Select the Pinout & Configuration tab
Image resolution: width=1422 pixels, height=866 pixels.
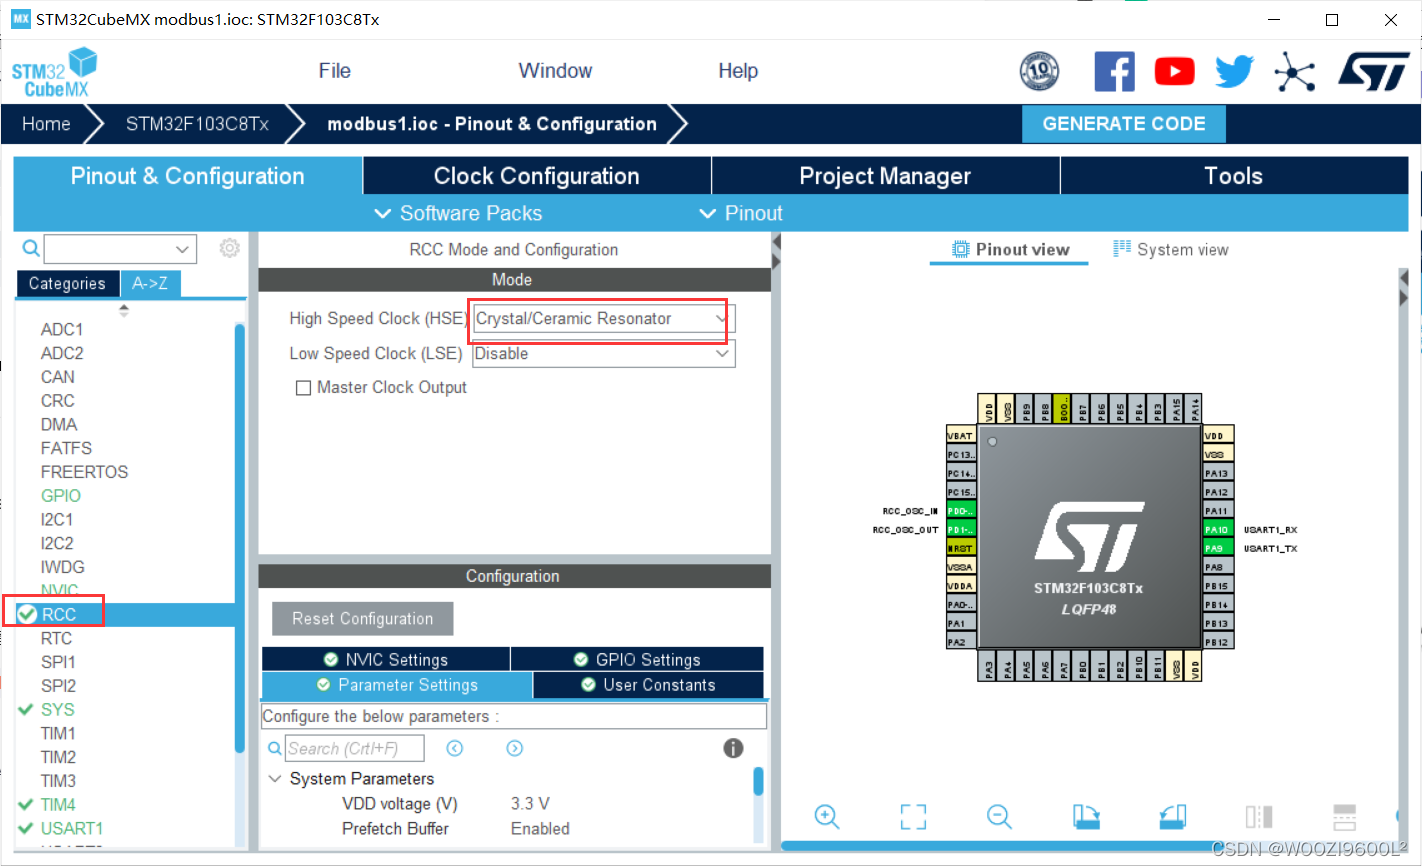[188, 176]
